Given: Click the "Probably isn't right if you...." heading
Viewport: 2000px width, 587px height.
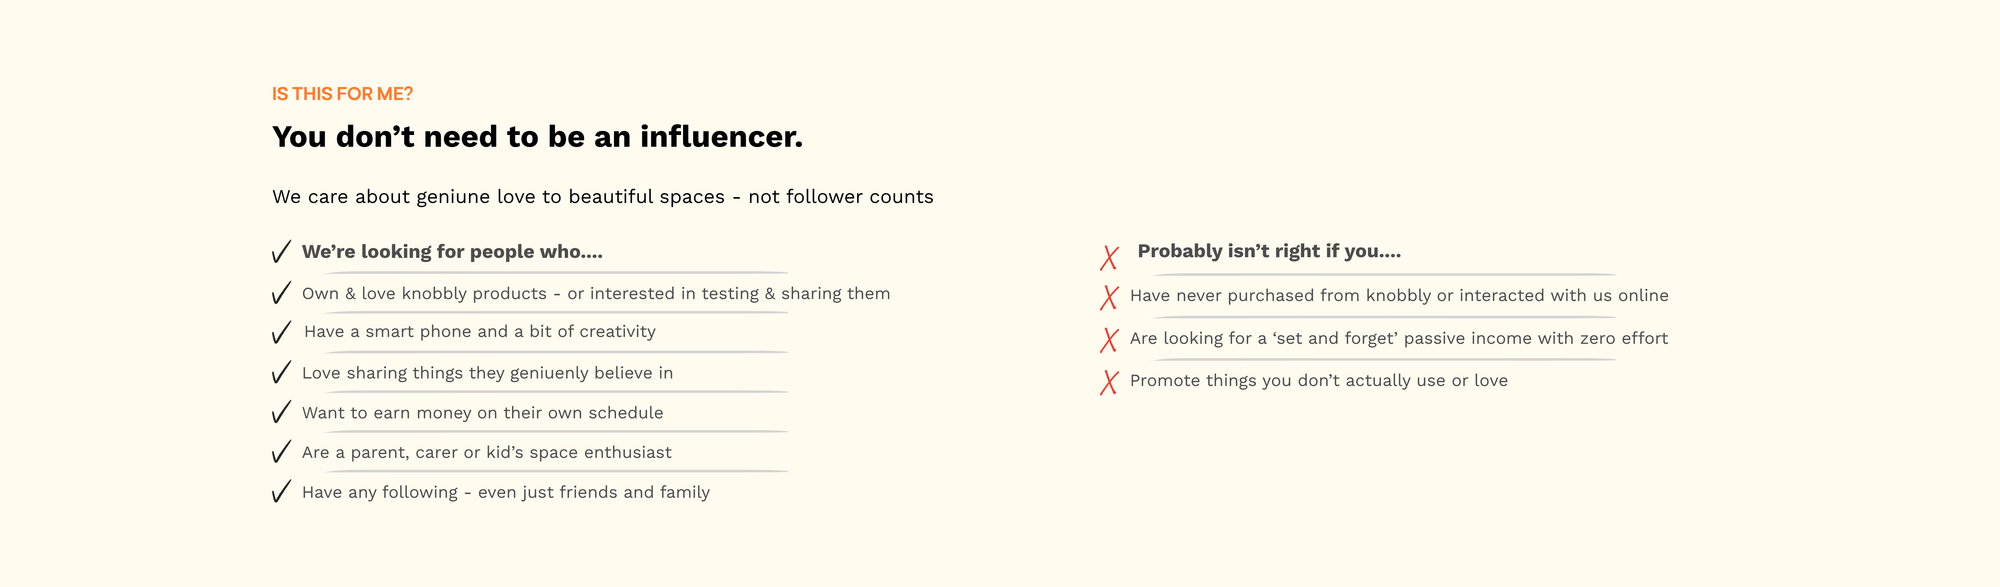Looking at the screenshot, I should click(1269, 251).
